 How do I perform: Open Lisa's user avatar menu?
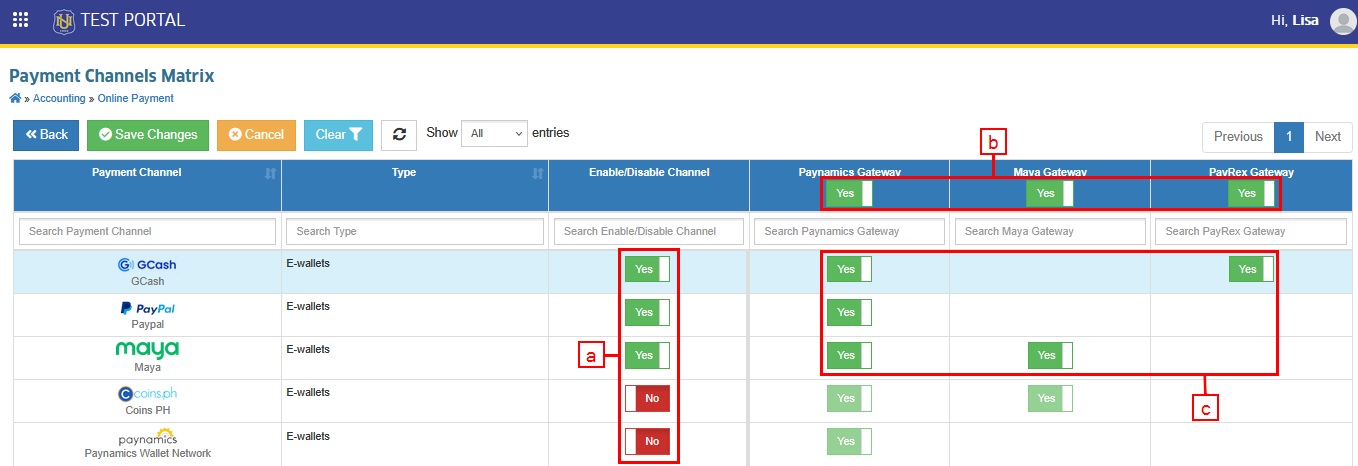tap(1343, 21)
